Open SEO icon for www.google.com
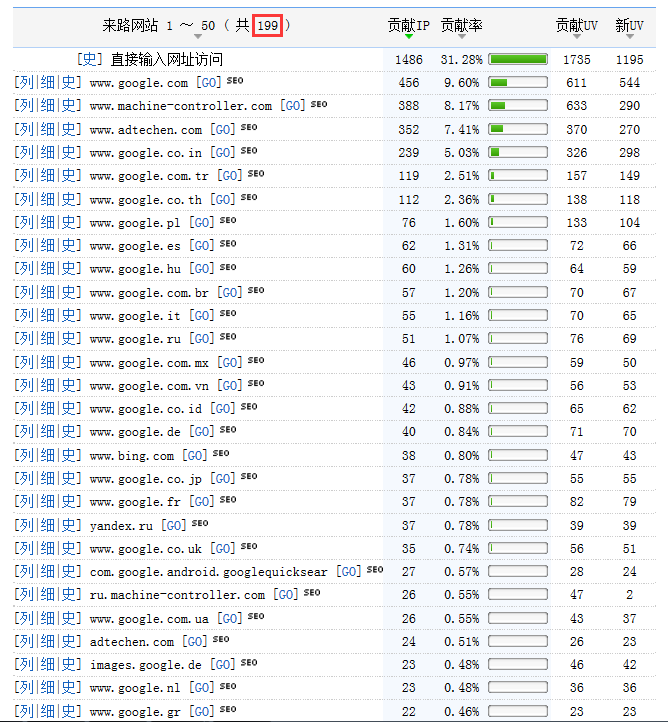Screen dimensions: 668x722 click(x=235, y=81)
